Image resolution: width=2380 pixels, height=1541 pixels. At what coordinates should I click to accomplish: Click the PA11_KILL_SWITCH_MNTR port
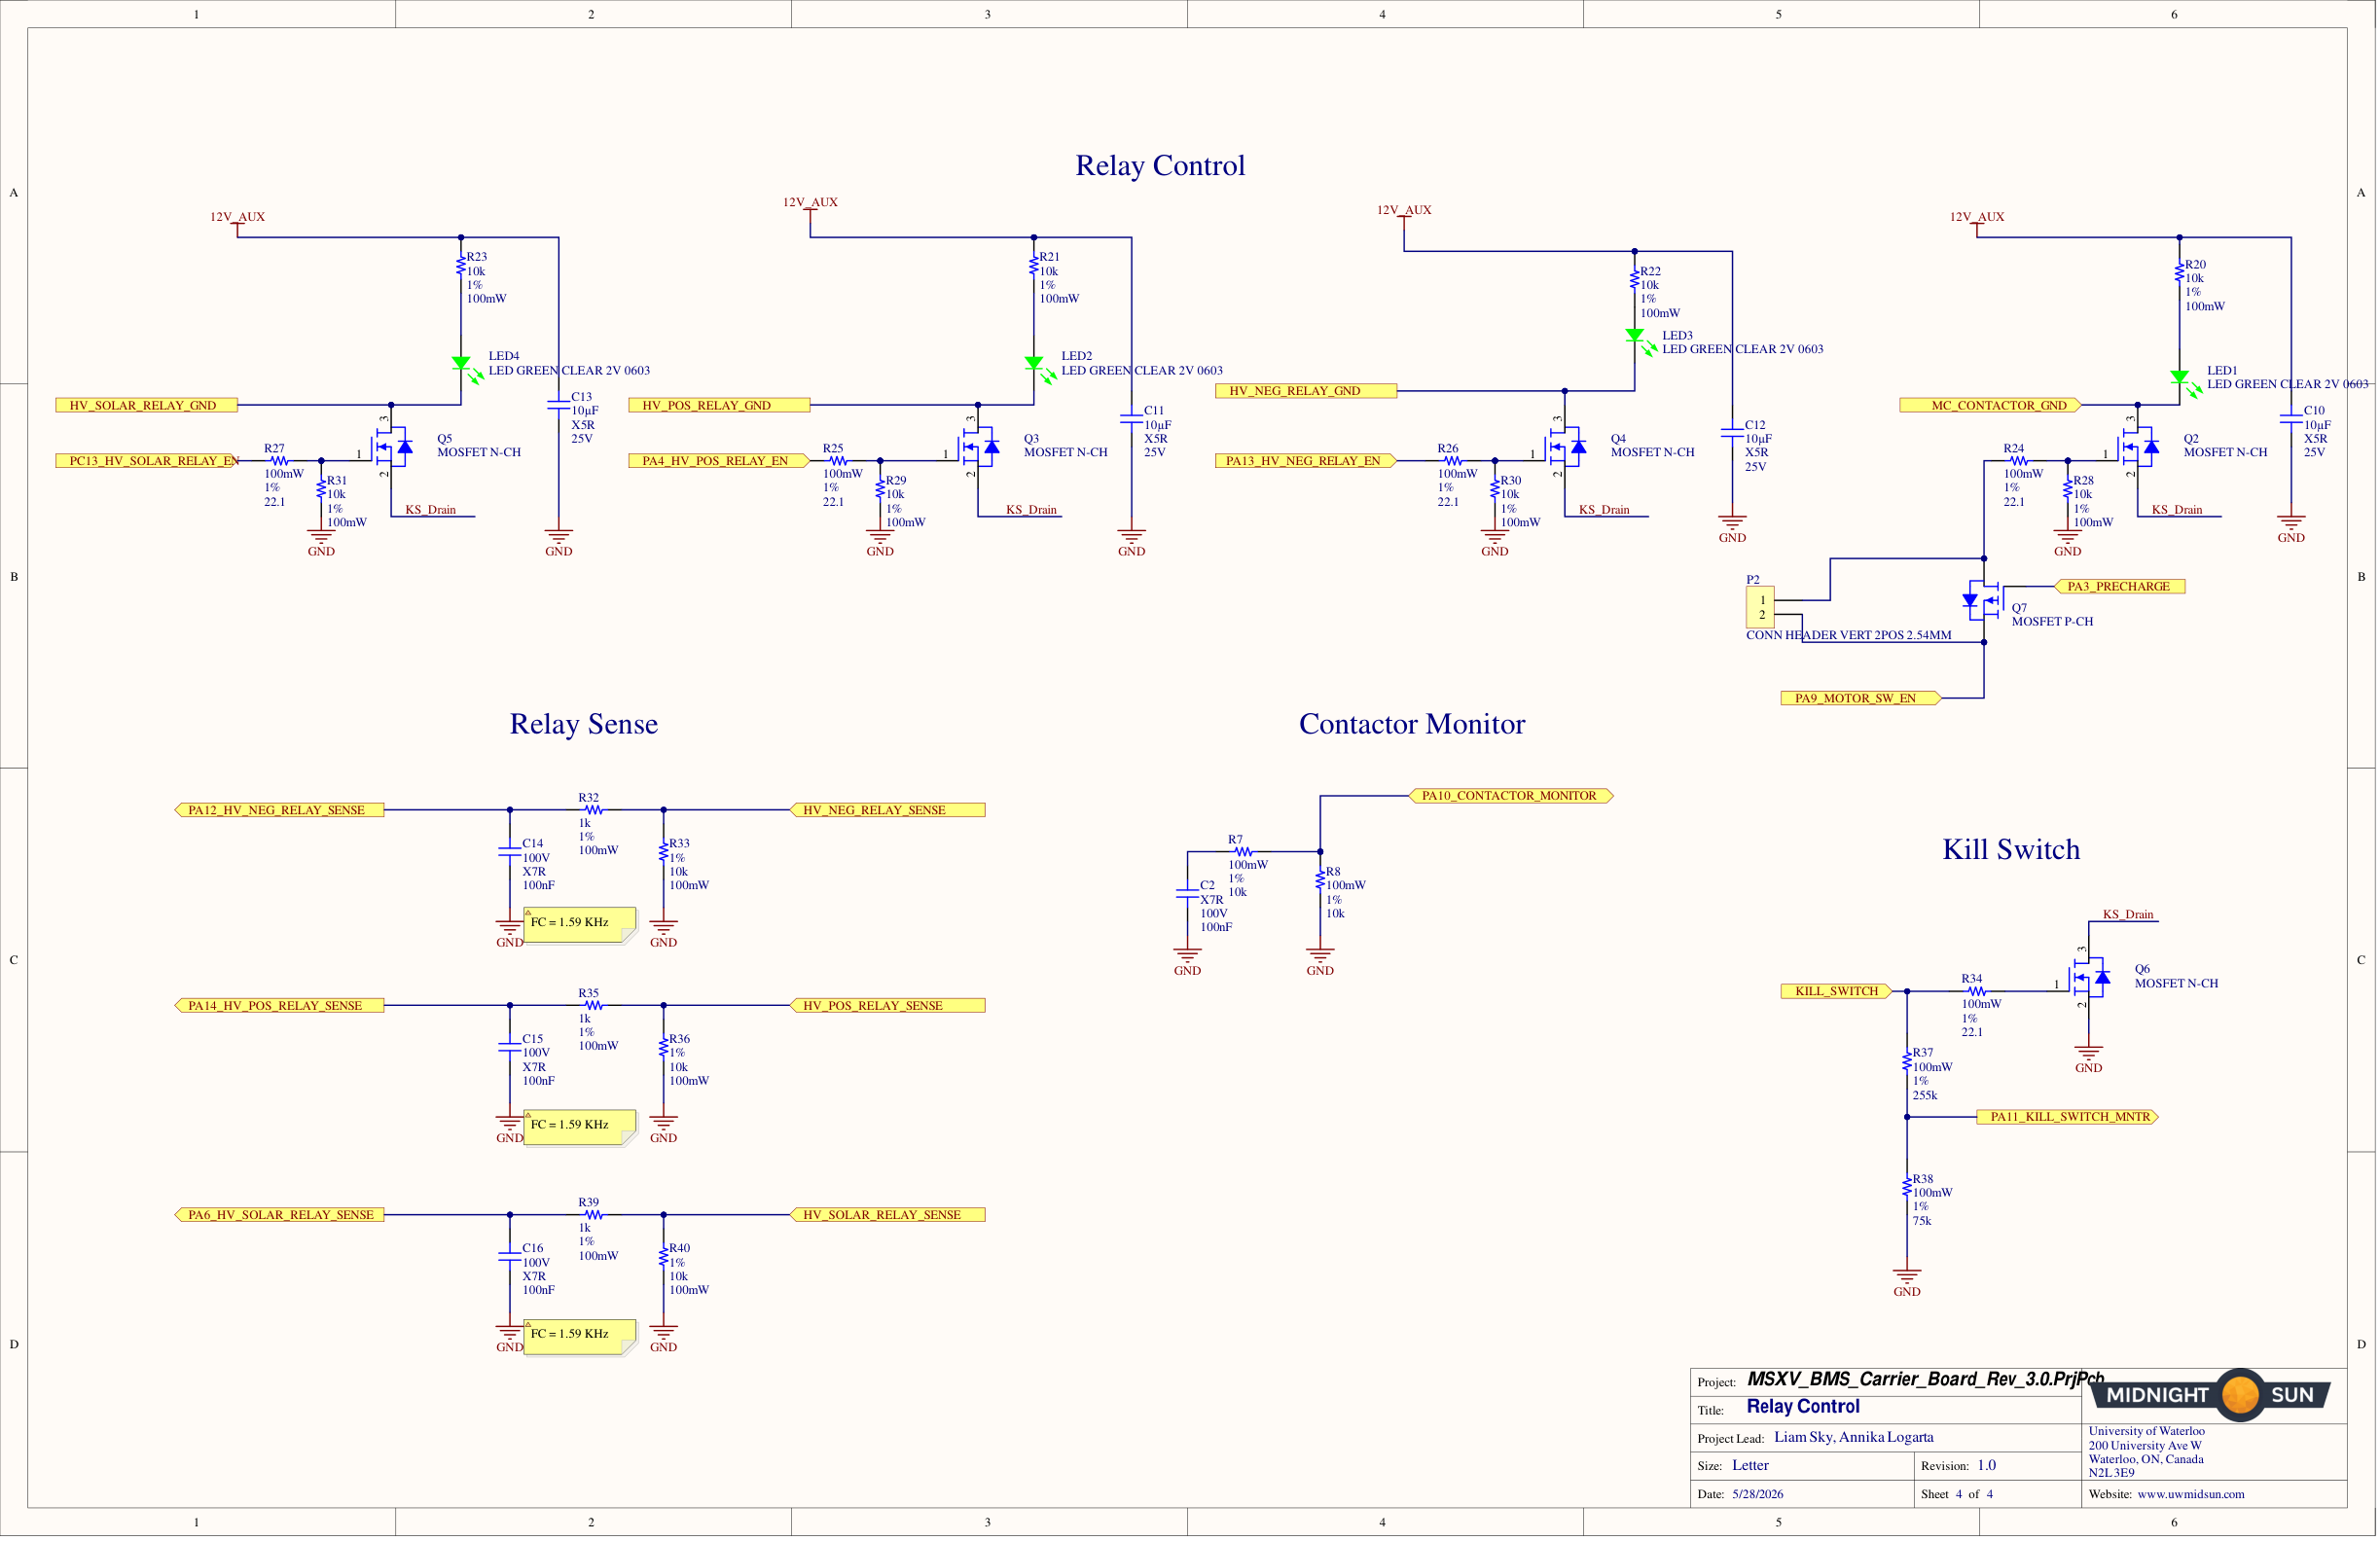point(2067,1117)
